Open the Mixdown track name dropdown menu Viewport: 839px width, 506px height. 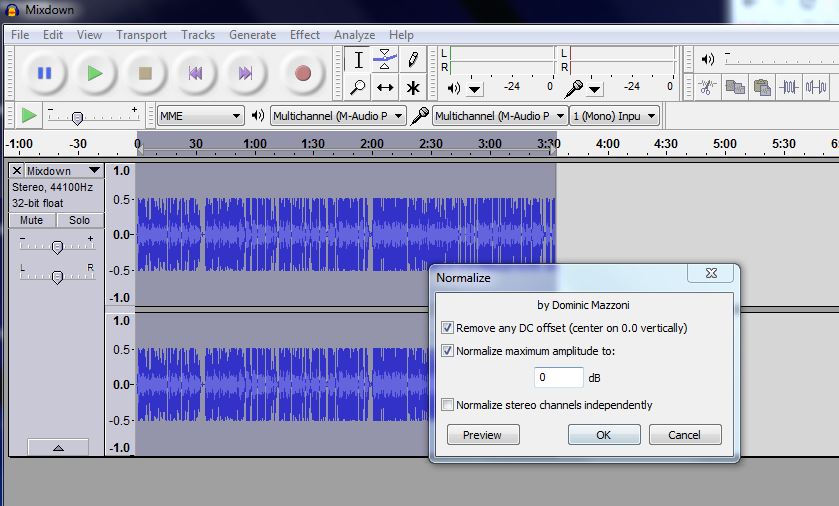pos(64,171)
